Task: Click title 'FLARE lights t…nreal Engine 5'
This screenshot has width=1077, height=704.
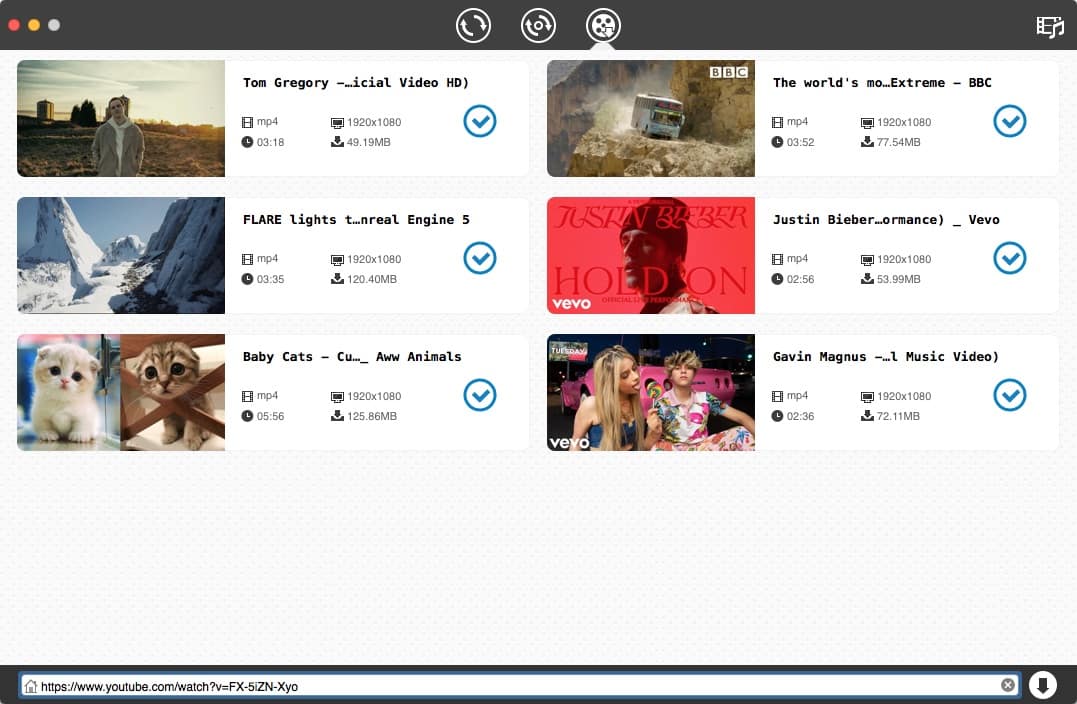Action: [356, 220]
